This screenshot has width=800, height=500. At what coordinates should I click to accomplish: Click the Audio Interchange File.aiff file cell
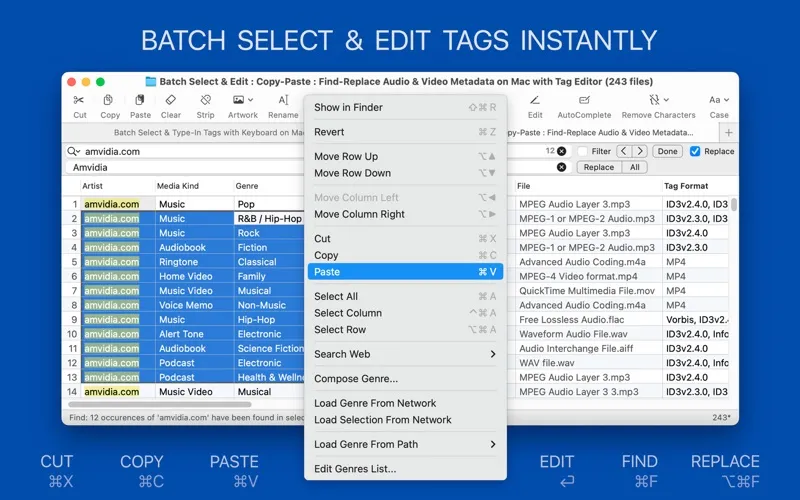coord(588,348)
